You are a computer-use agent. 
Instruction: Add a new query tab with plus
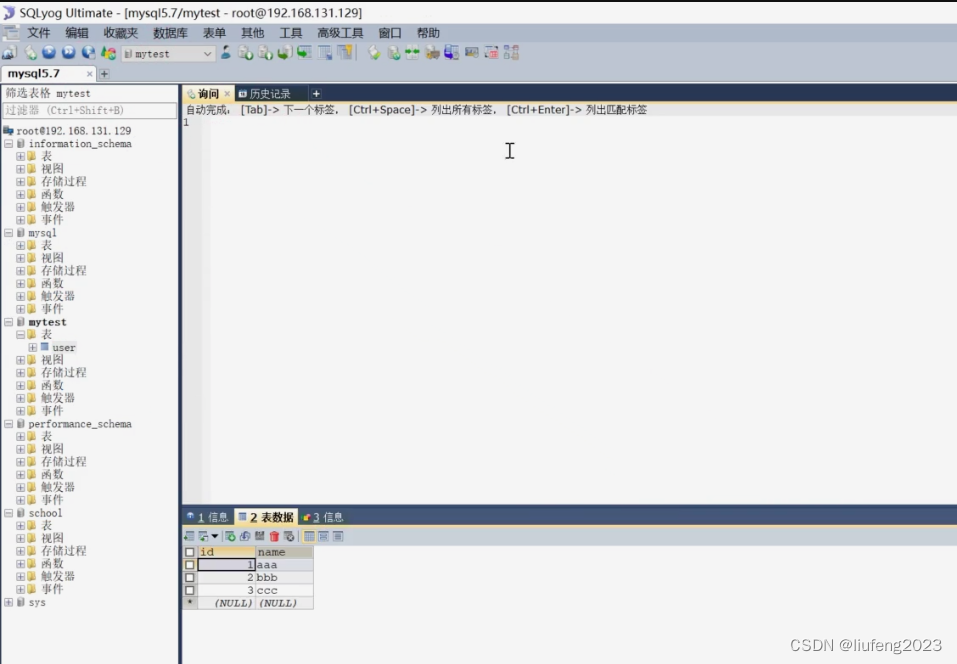(x=316, y=94)
